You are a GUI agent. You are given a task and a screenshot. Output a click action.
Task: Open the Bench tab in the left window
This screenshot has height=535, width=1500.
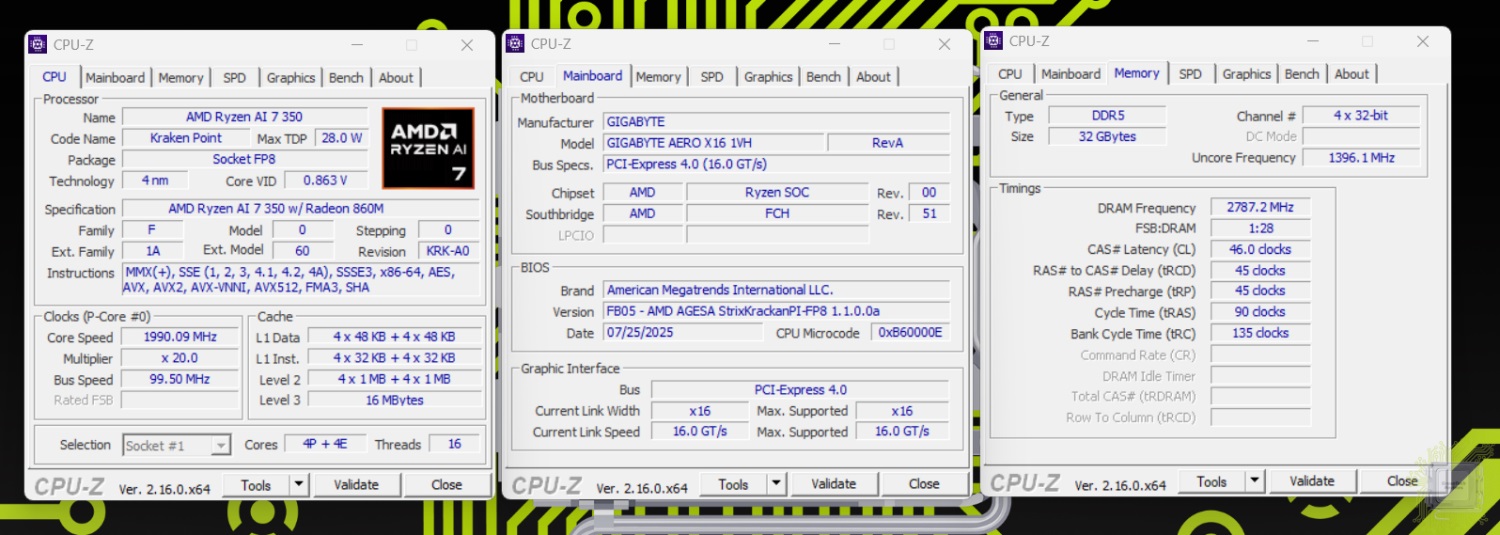tap(346, 77)
